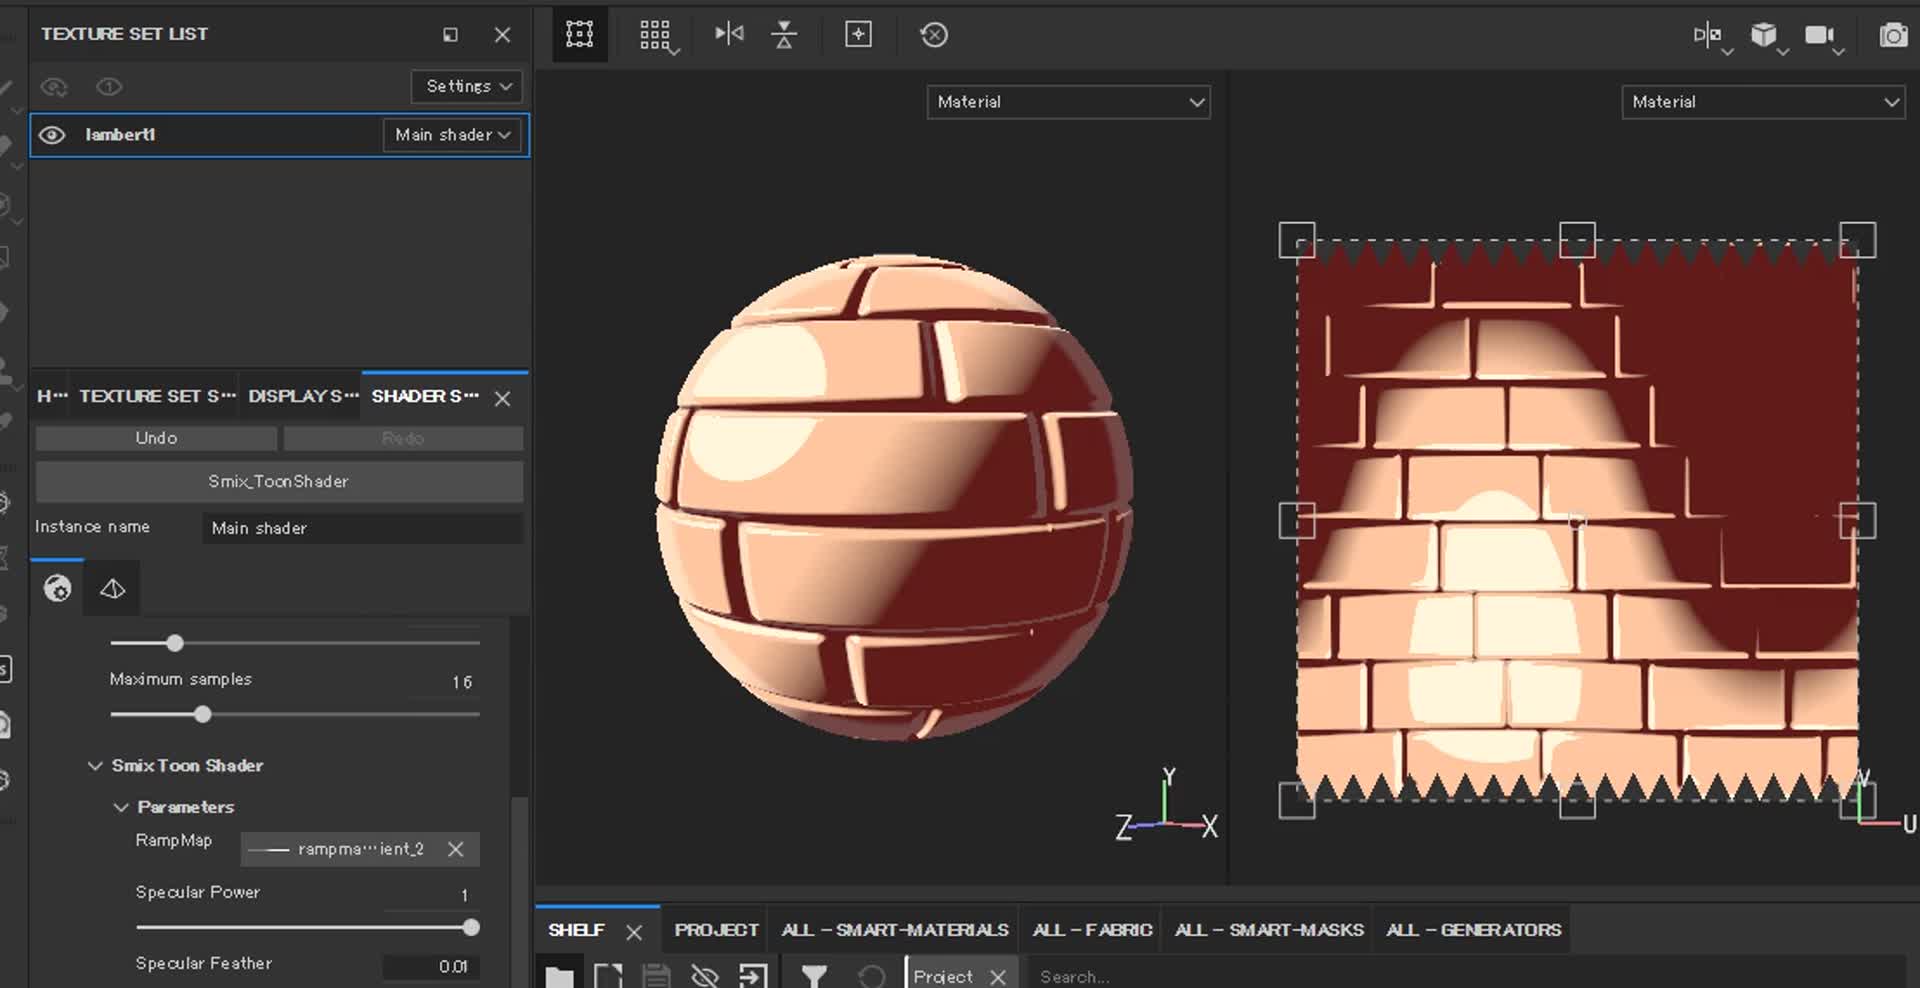Open the video camera settings icon
Viewport: 1920px width, 988px height.
pos(1822,36)
